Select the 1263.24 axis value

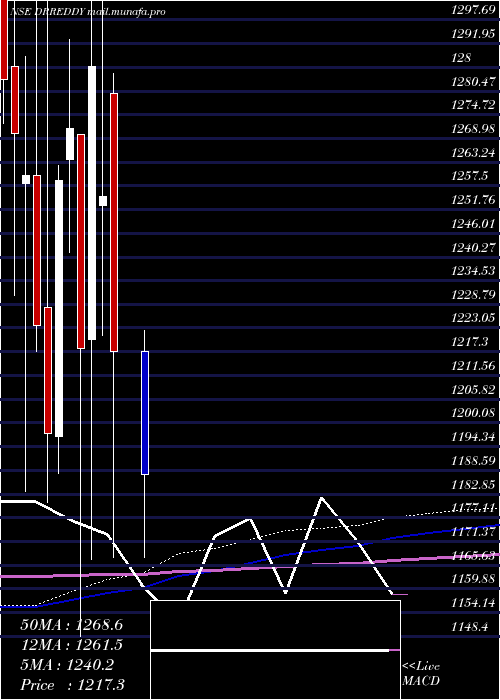[x=473, y=153]
